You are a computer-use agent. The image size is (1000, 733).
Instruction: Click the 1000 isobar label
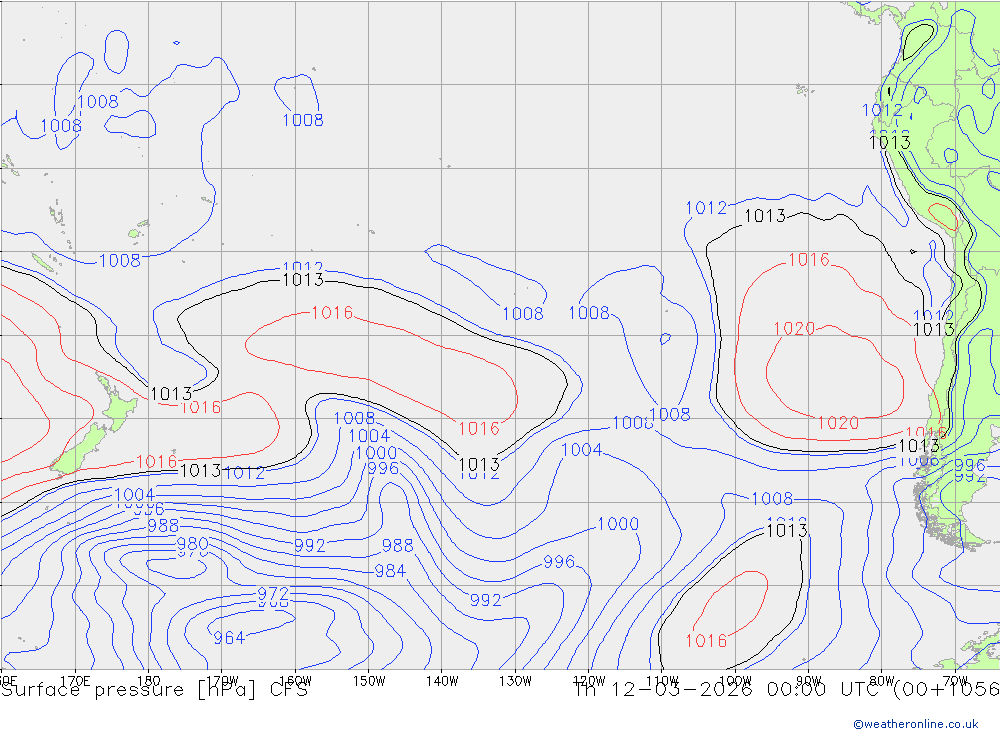point(618,524)
